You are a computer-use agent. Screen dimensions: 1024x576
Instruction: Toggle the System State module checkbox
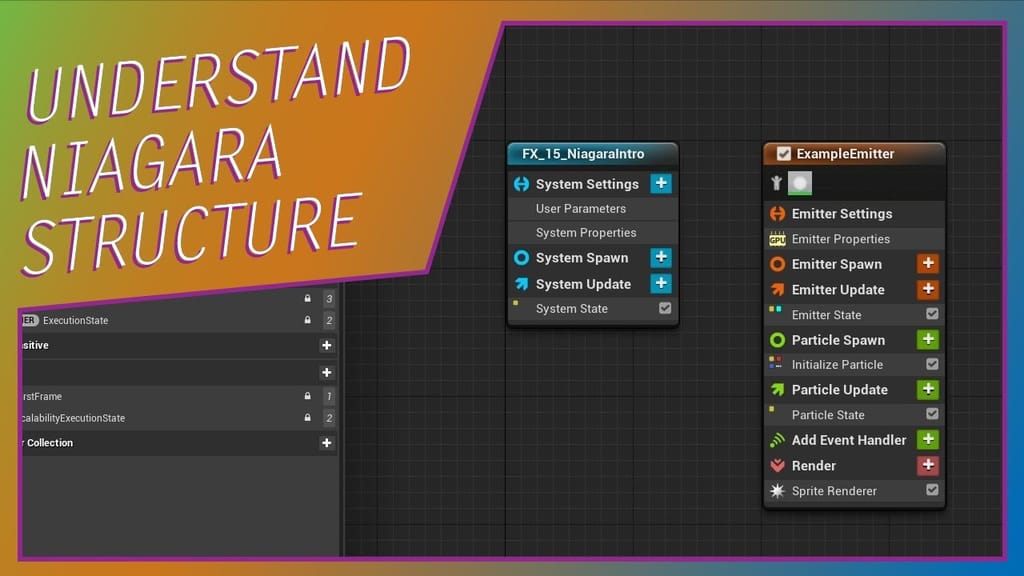665,308
